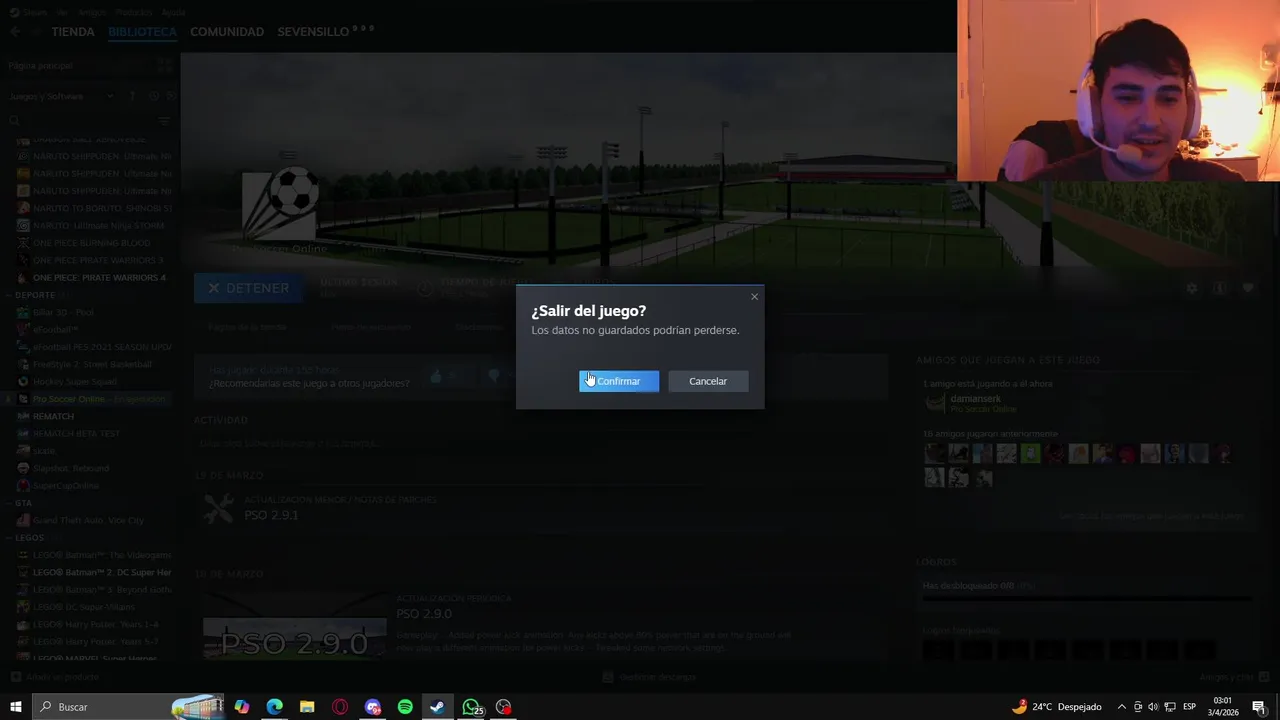Click the library search magnifier icon

pyautogui.click(x=14, y=120)
